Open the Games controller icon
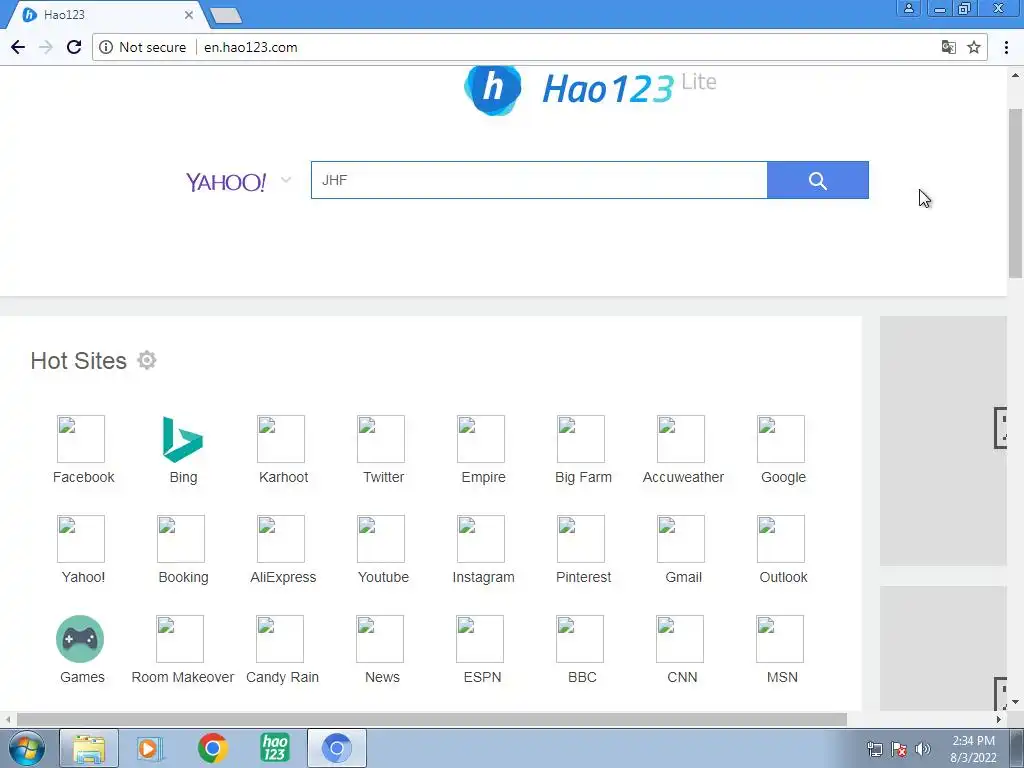 pos(80,639)
